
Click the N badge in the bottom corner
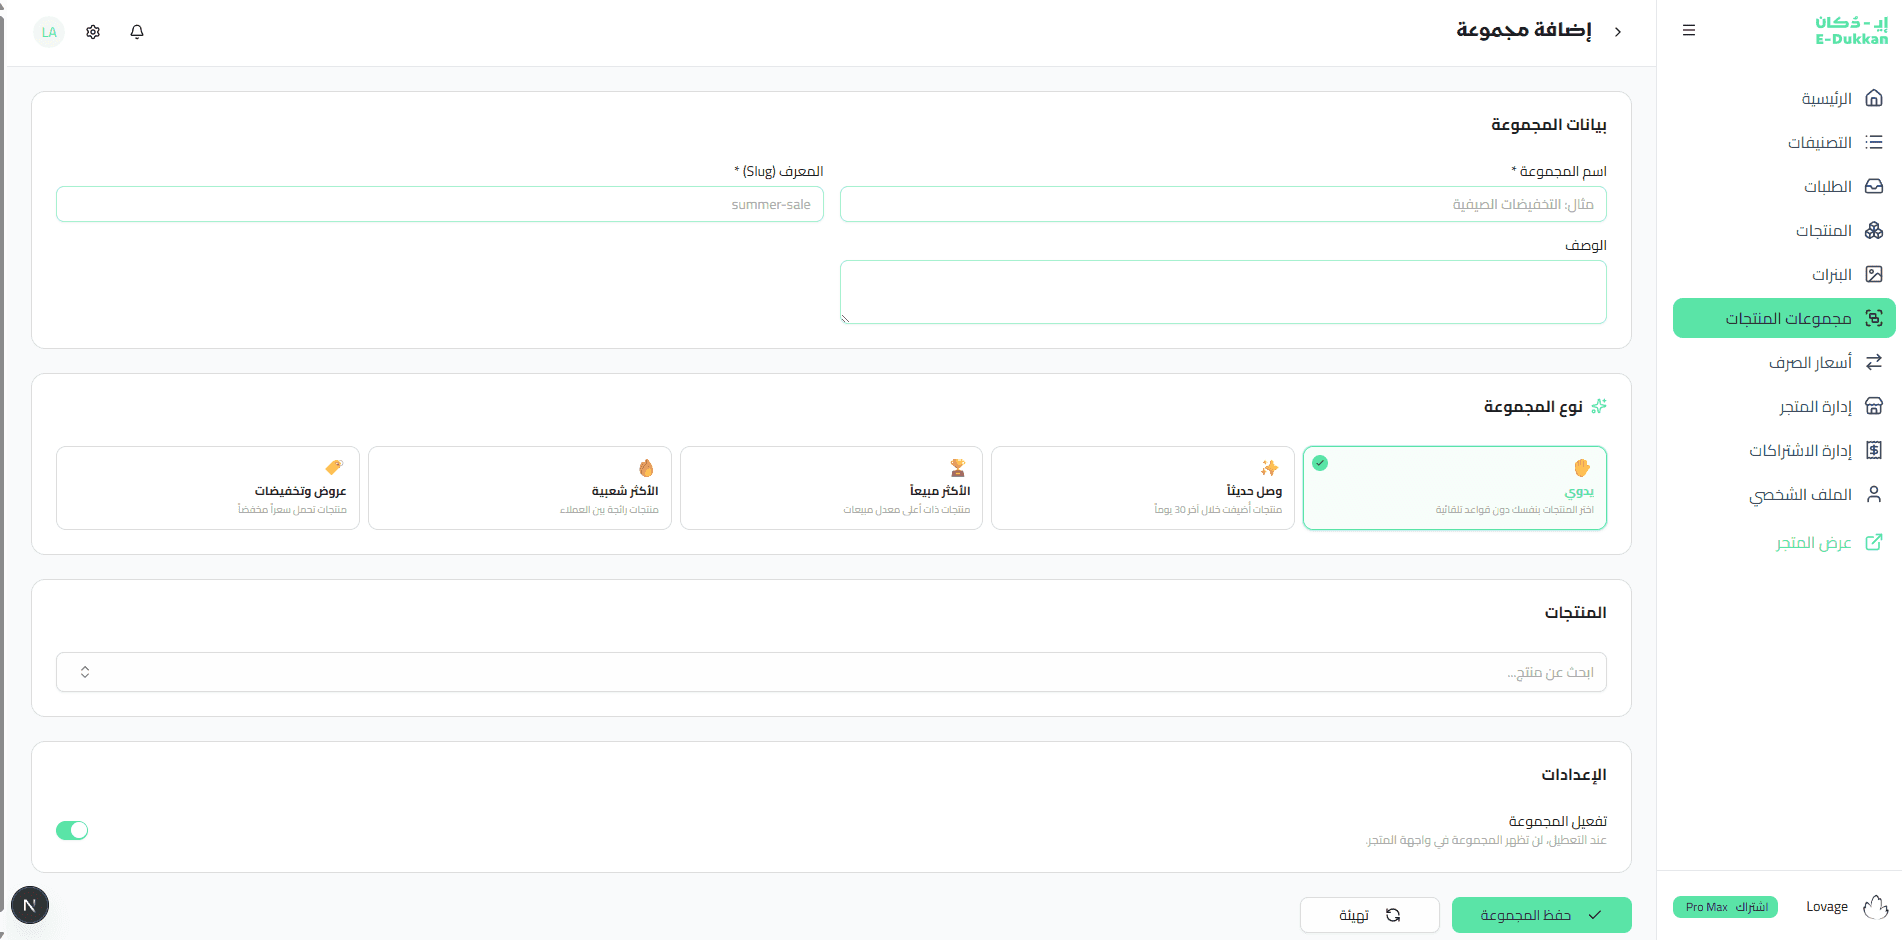click(x=30, y=906)
